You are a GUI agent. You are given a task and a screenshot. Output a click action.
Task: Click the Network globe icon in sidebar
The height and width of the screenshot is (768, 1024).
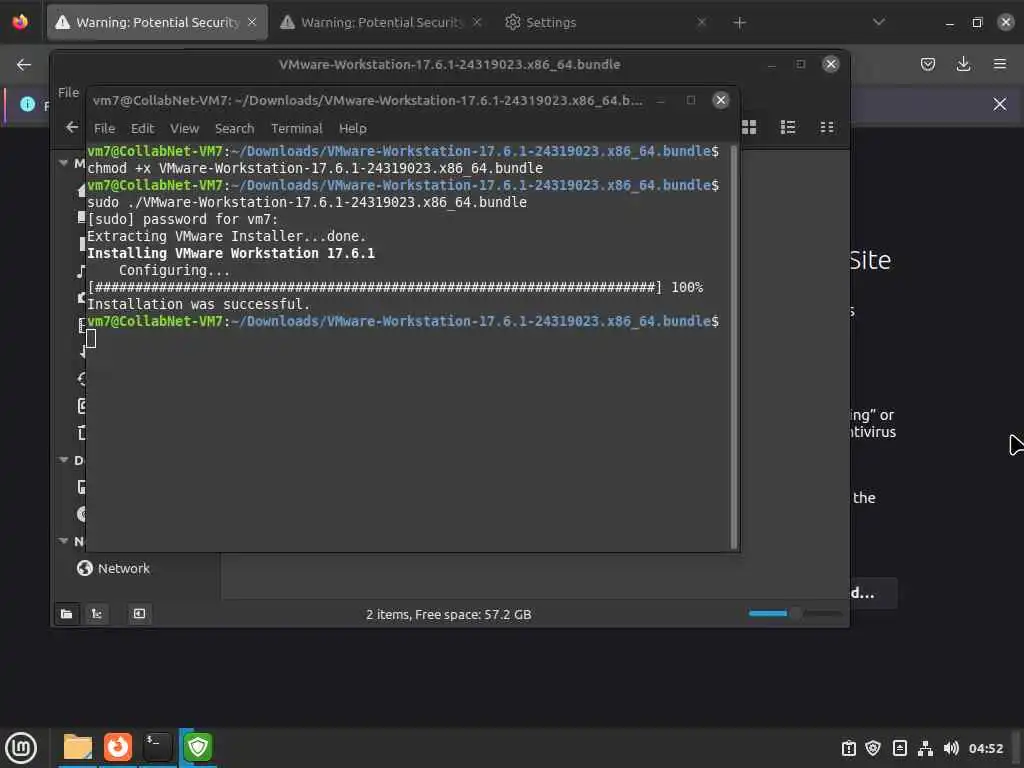[84, 568]
